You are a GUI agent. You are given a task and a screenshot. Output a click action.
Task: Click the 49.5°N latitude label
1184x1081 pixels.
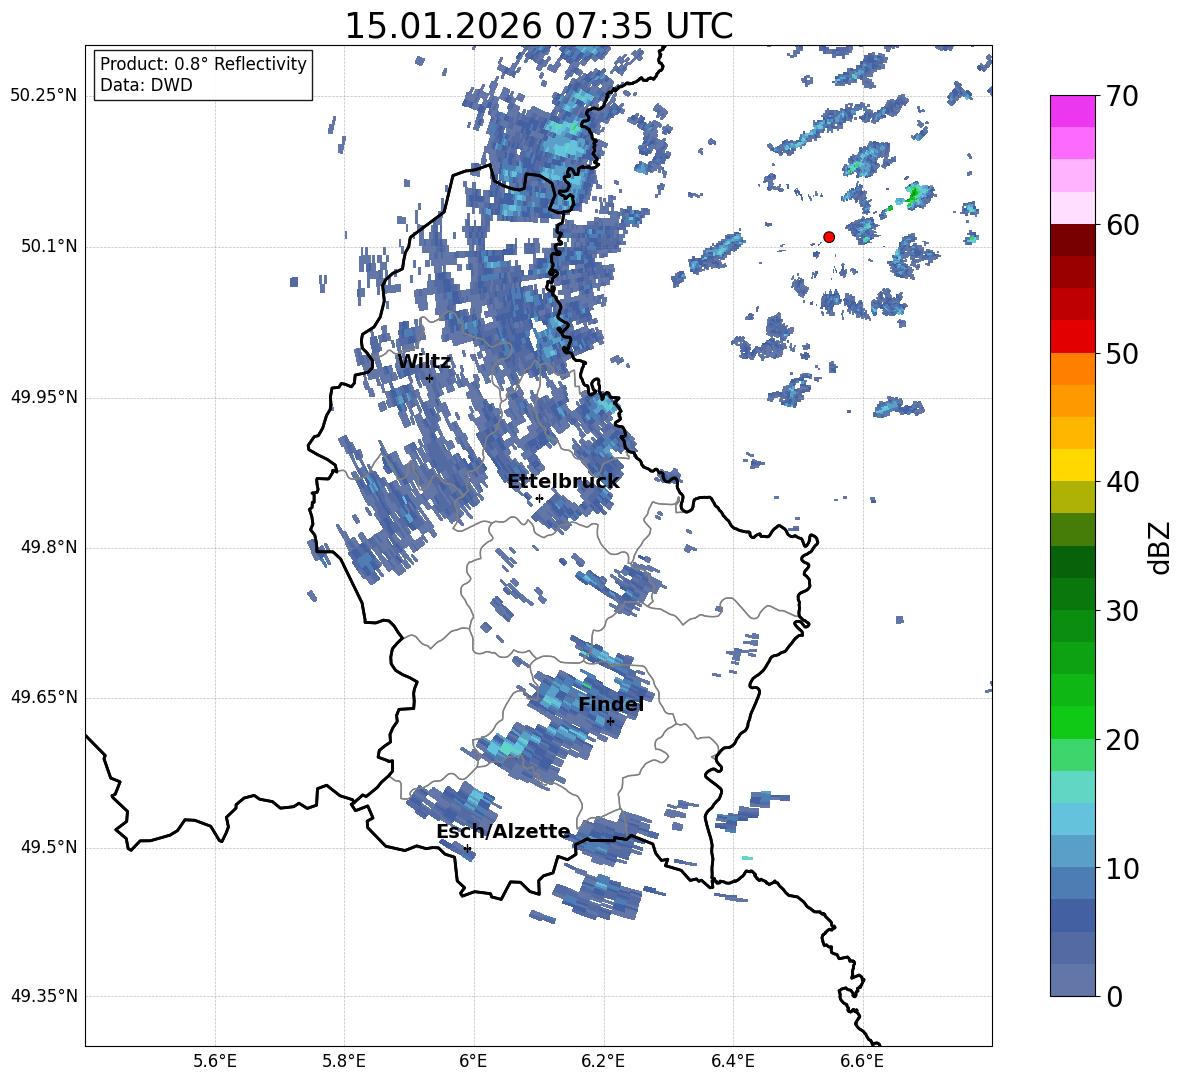pyautogui.click(x=49, y=848)
